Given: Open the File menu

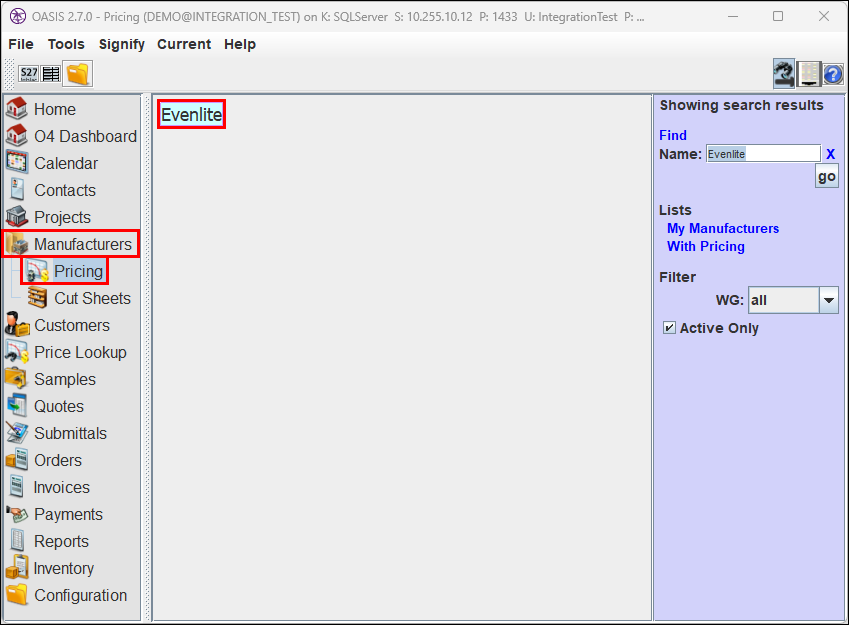Looking at the screenshot, I should coord(21,44).
